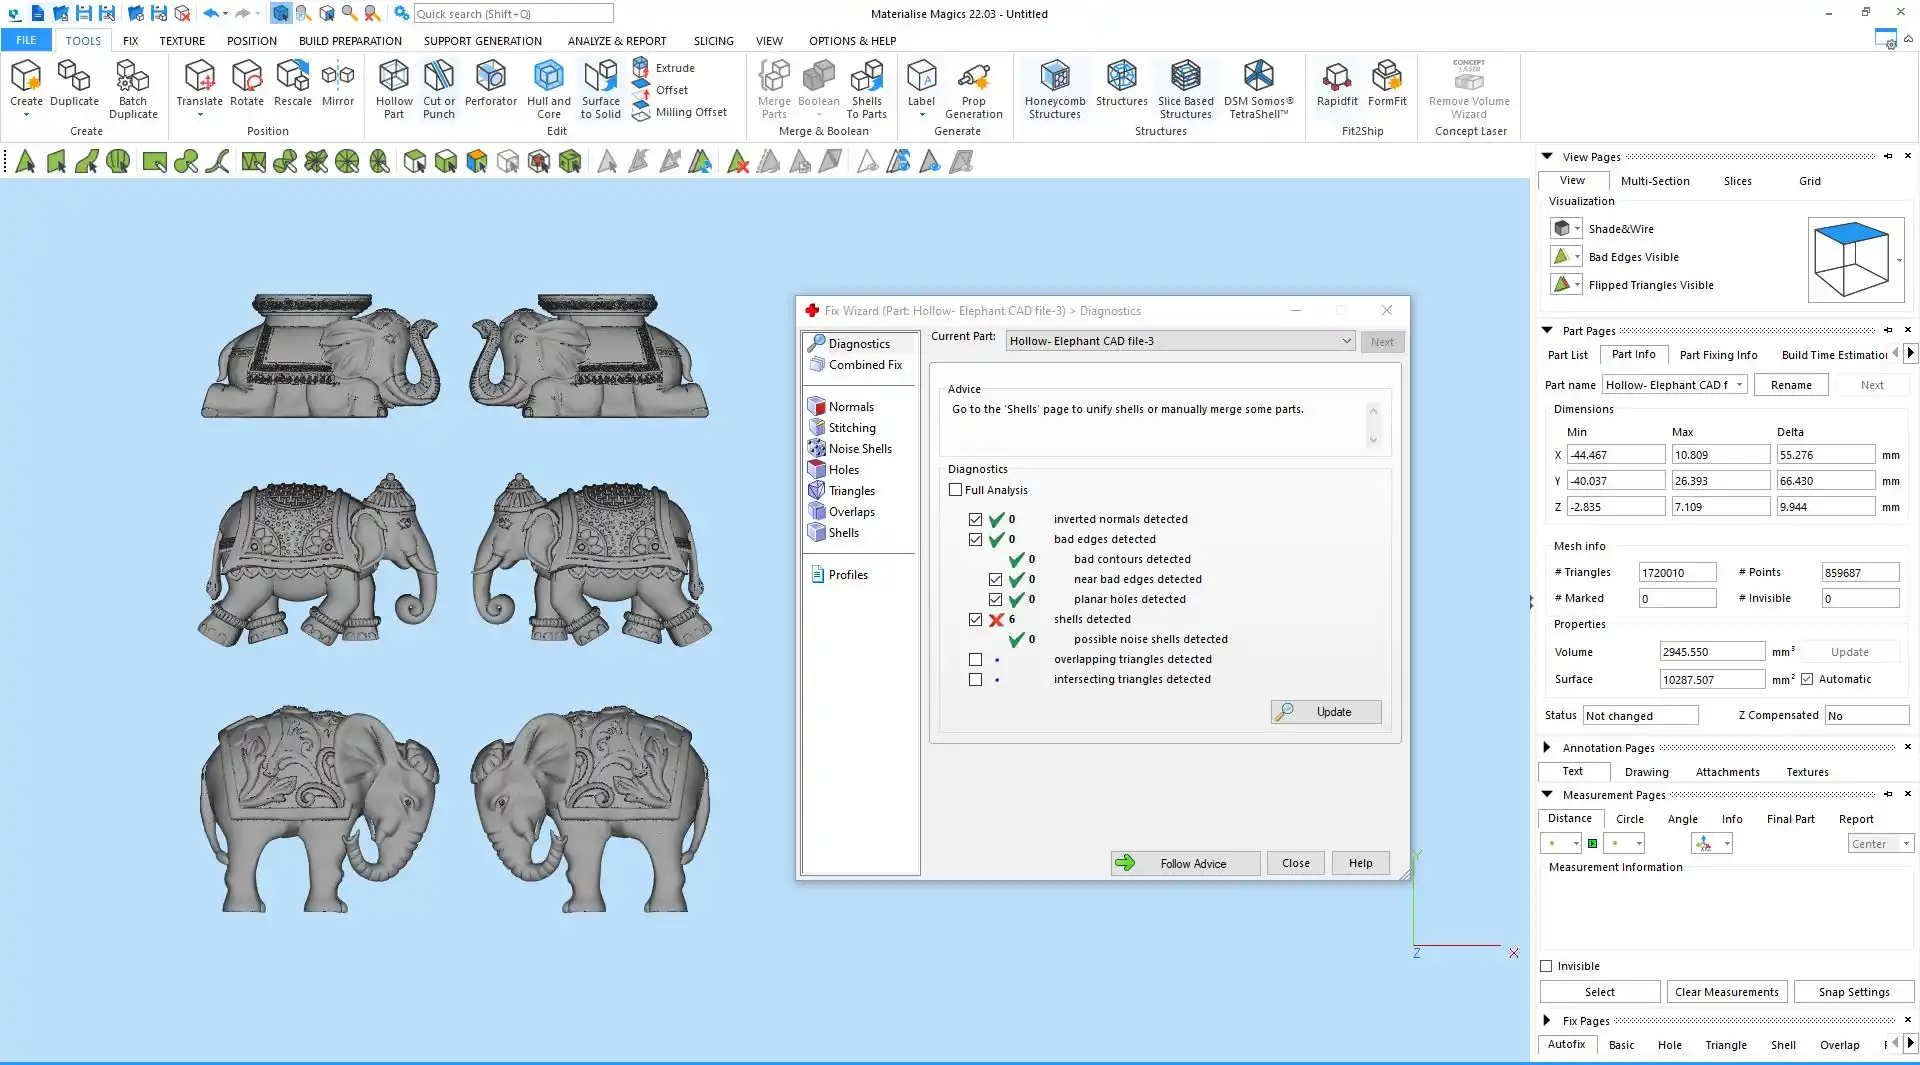Switch to the Multi-Section tab
The width and height of the screenshot is (1920, 1065).
[x=1654, y=181]
